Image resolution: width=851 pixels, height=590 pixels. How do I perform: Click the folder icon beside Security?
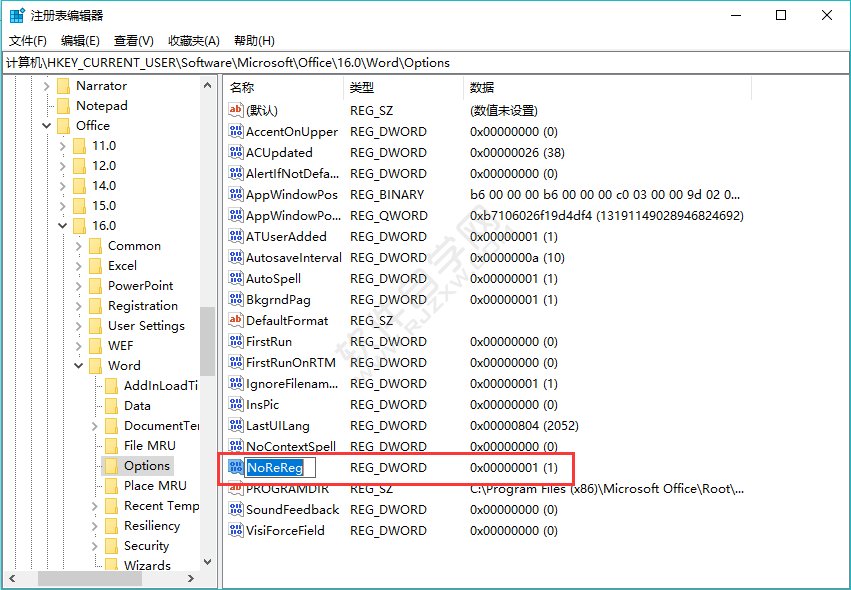pyautogui.click(x=110, y=545)
